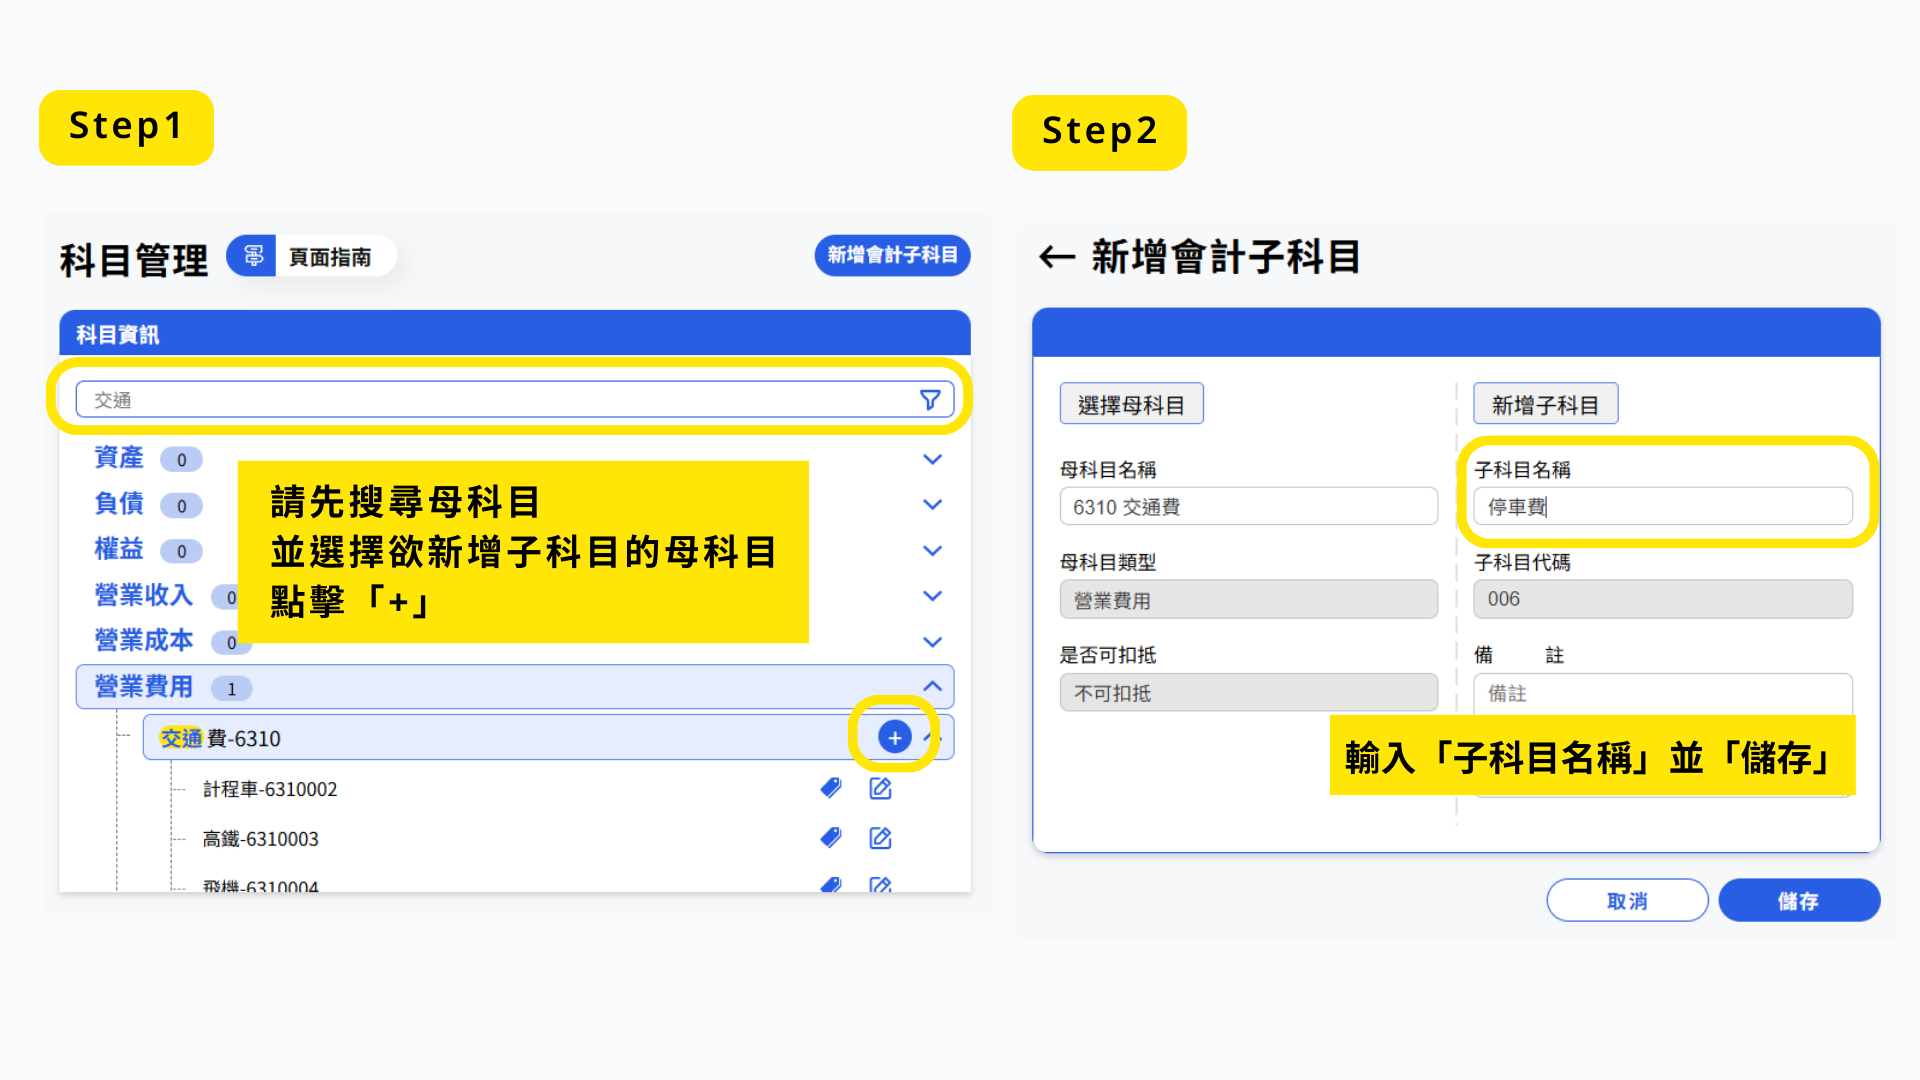This screenshot has height=1080, width=1920.
Task: Click the 子科目名稱 input field
Action: point(1661,507)
